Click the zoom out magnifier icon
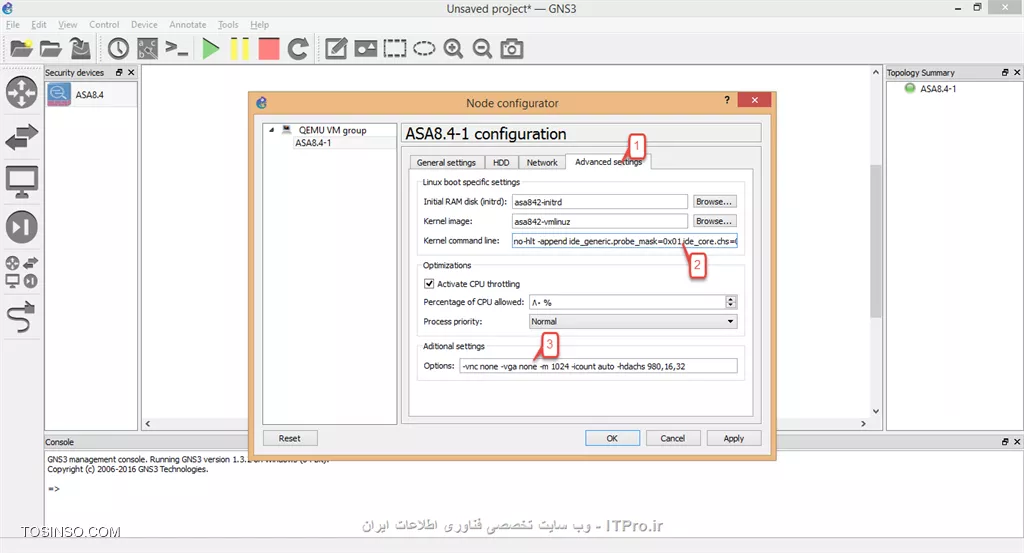This screenshot has height=553, width=1024. [482, 48]
